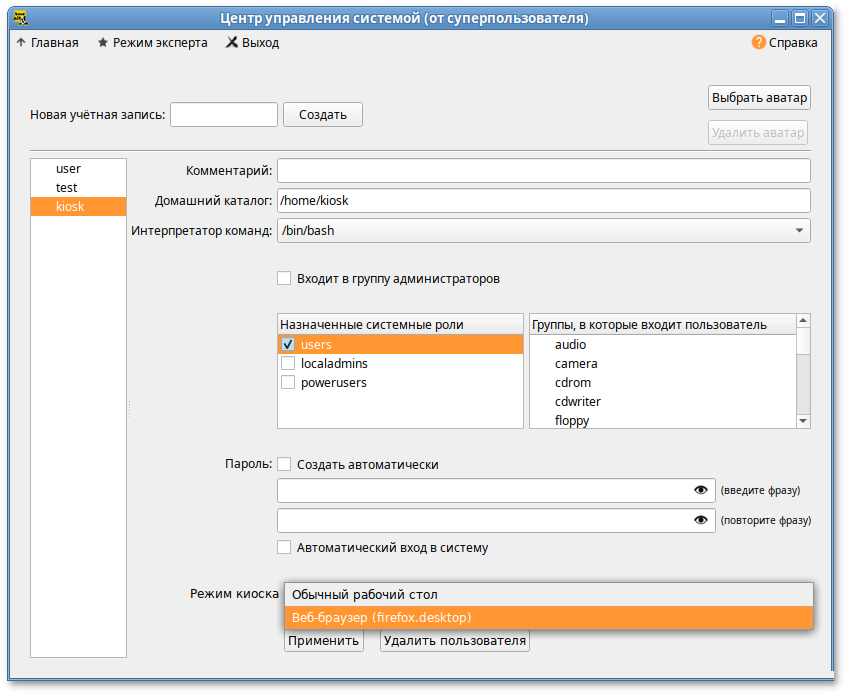Image resolution: width=847 pixels, height=695 pixels.
Task: Click the Выход tools icon
Action: tap(232, 43)
